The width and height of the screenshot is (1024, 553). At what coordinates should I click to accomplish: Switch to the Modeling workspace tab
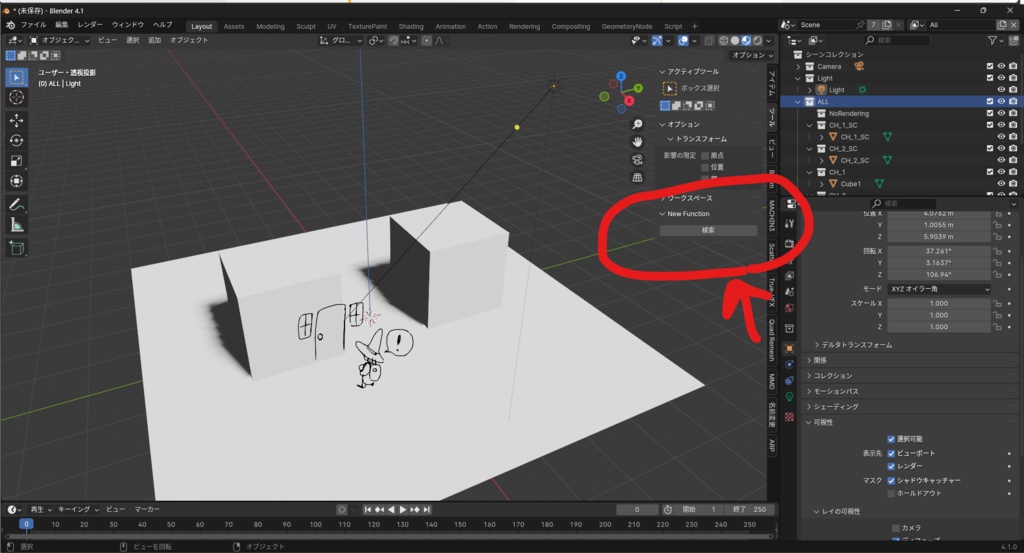(x=270, y=27)
